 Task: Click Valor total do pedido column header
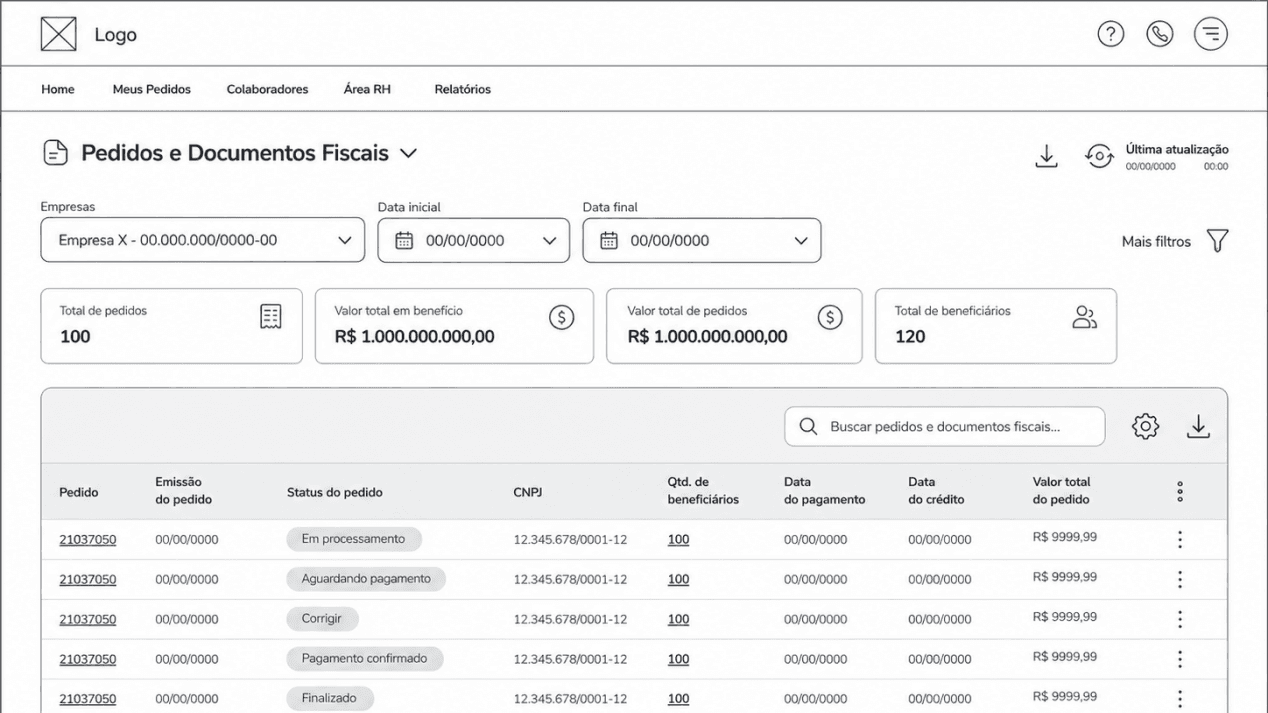(1062, 491)
